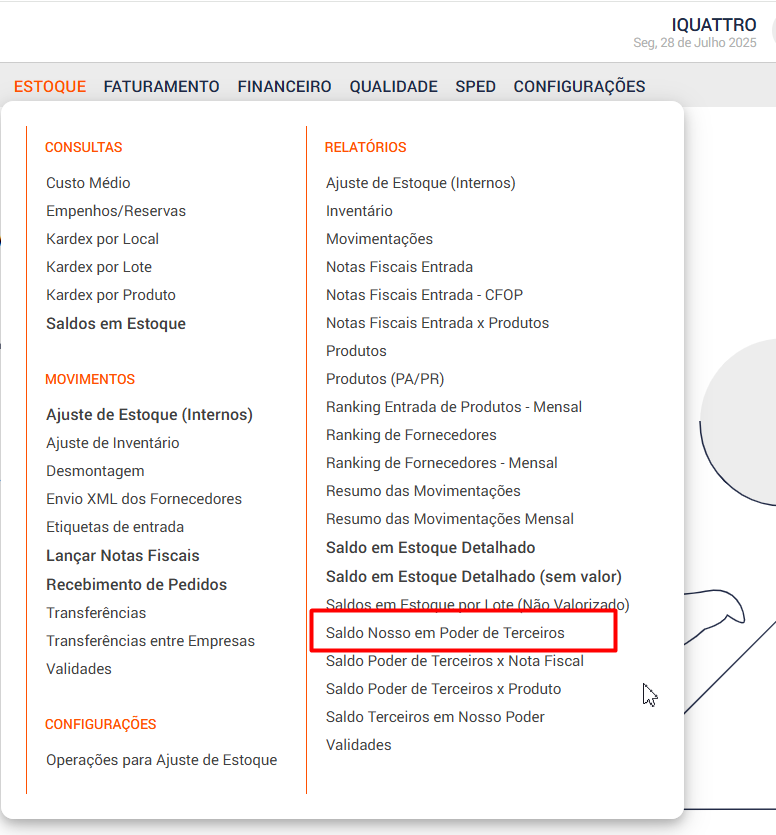Open Notas Fiscais Entrada report
Viewport: 776px width, 835px height.
399,267
